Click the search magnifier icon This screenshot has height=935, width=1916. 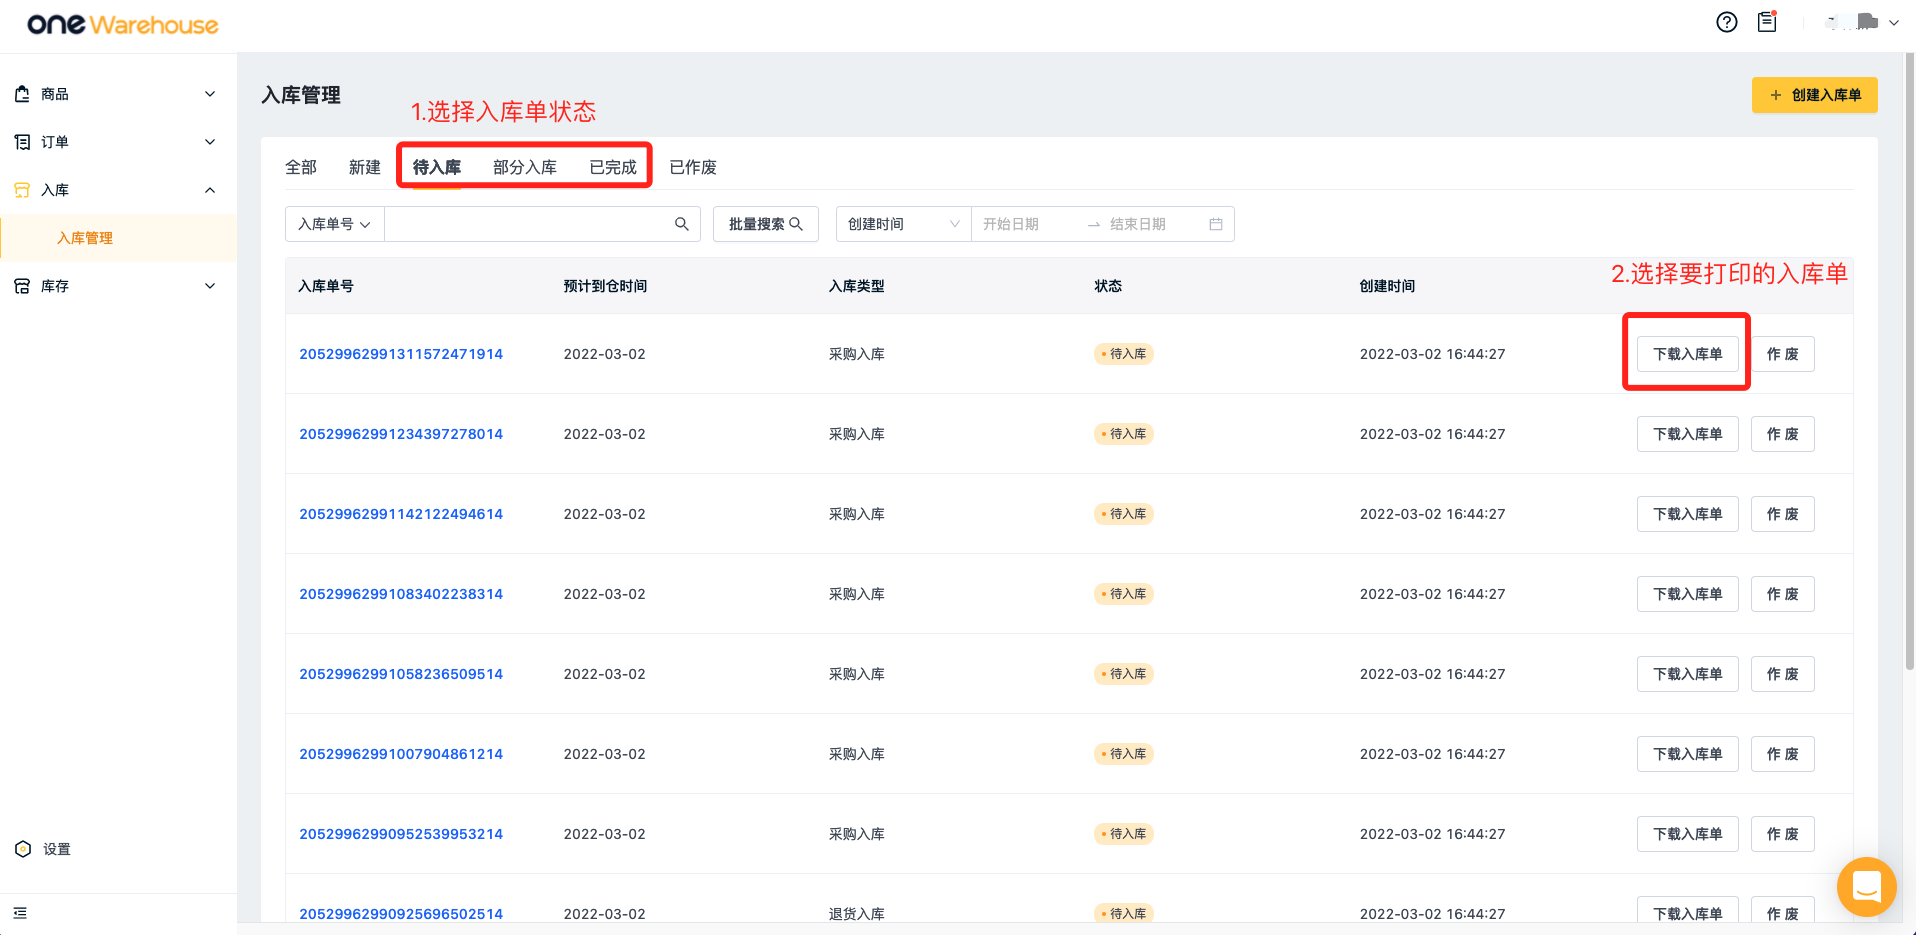(682, 224)
